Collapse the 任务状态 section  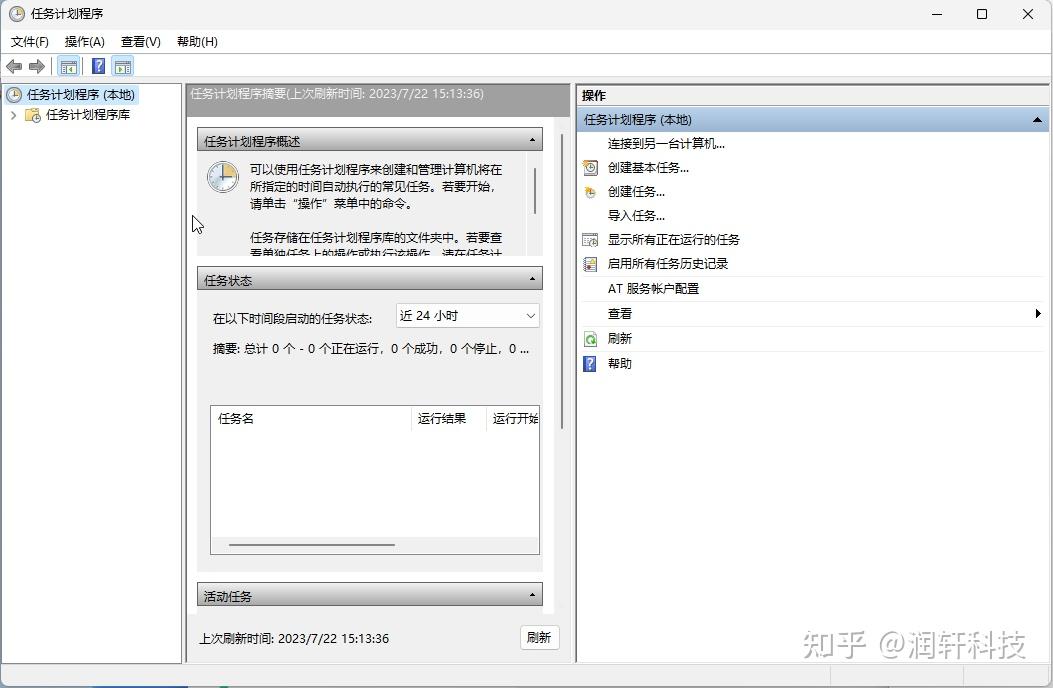tap(531, 280)
